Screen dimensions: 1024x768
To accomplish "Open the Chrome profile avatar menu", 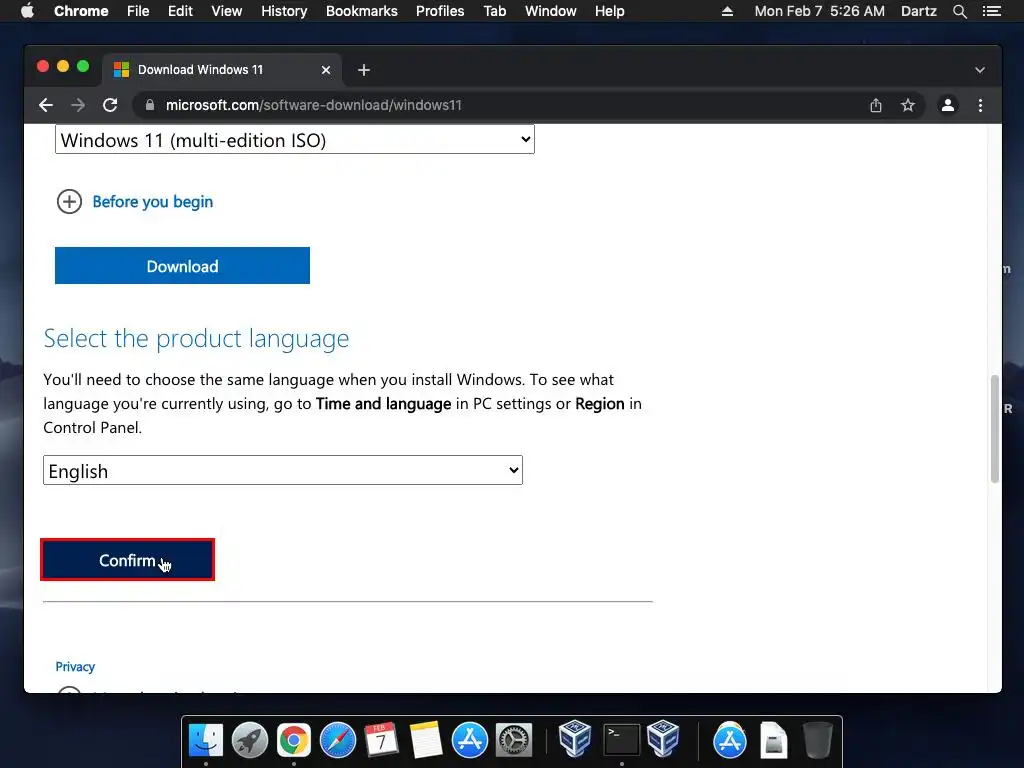I will [x=948, y=105].
